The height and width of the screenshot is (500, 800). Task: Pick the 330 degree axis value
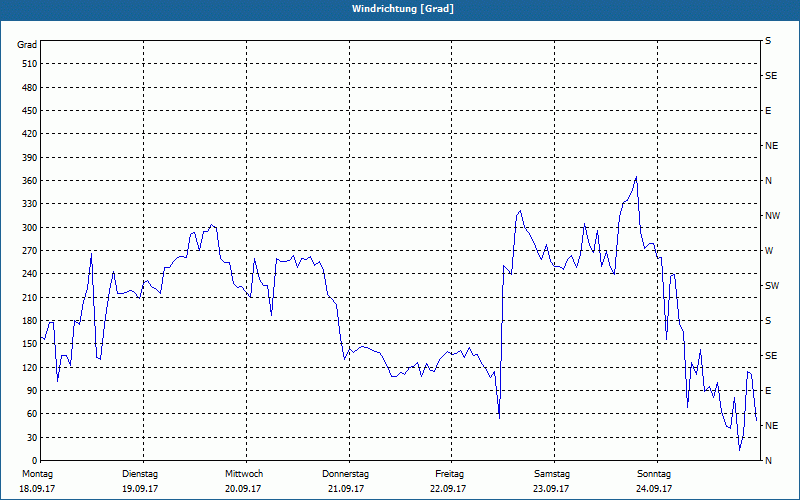(x=30, y=204)
